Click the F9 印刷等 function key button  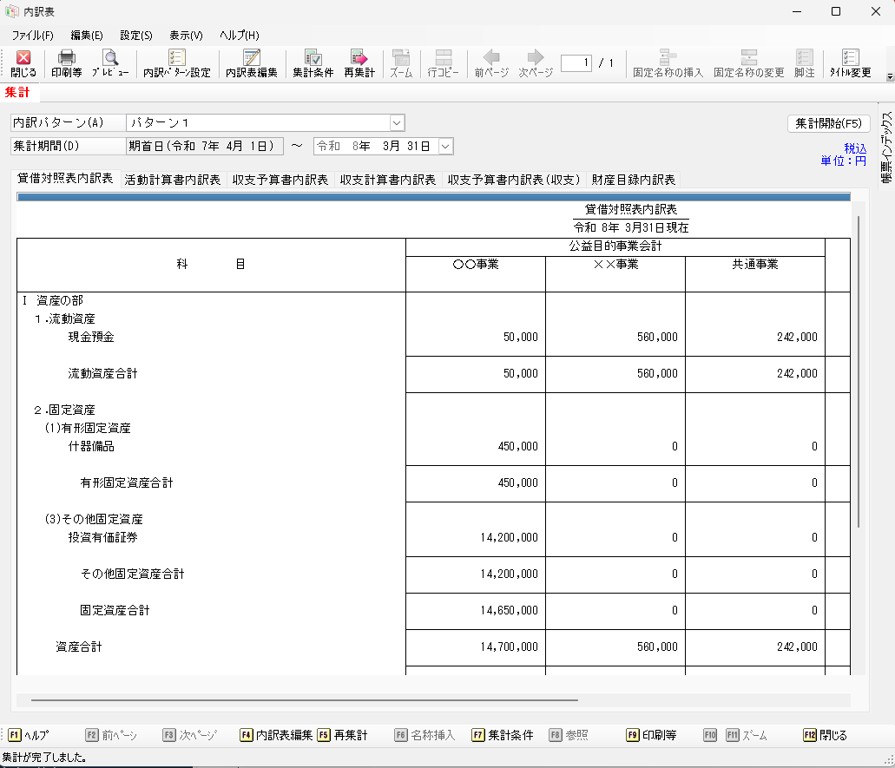652,735
